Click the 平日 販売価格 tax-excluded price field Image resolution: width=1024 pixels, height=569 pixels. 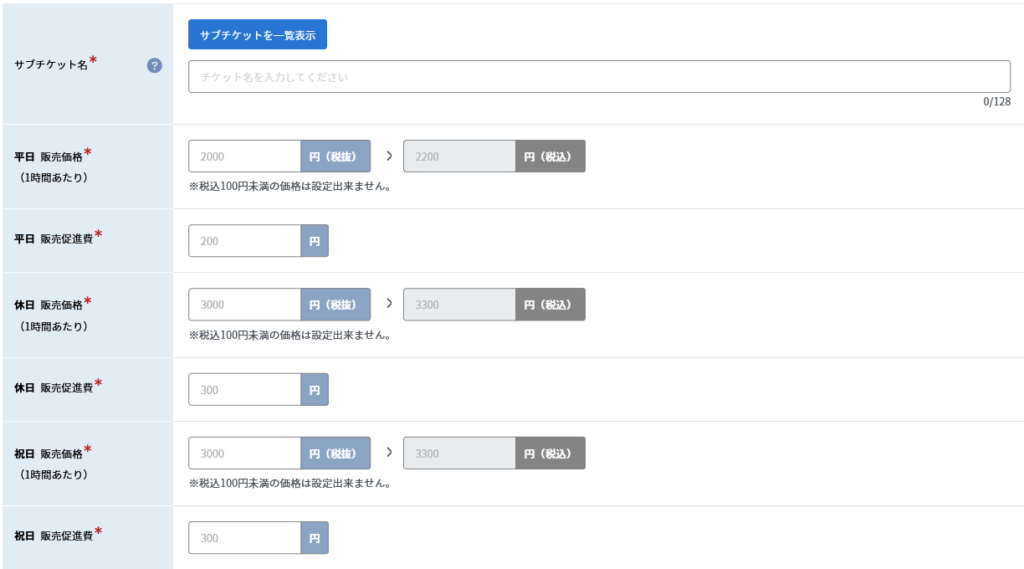click(x=244, y=156)
